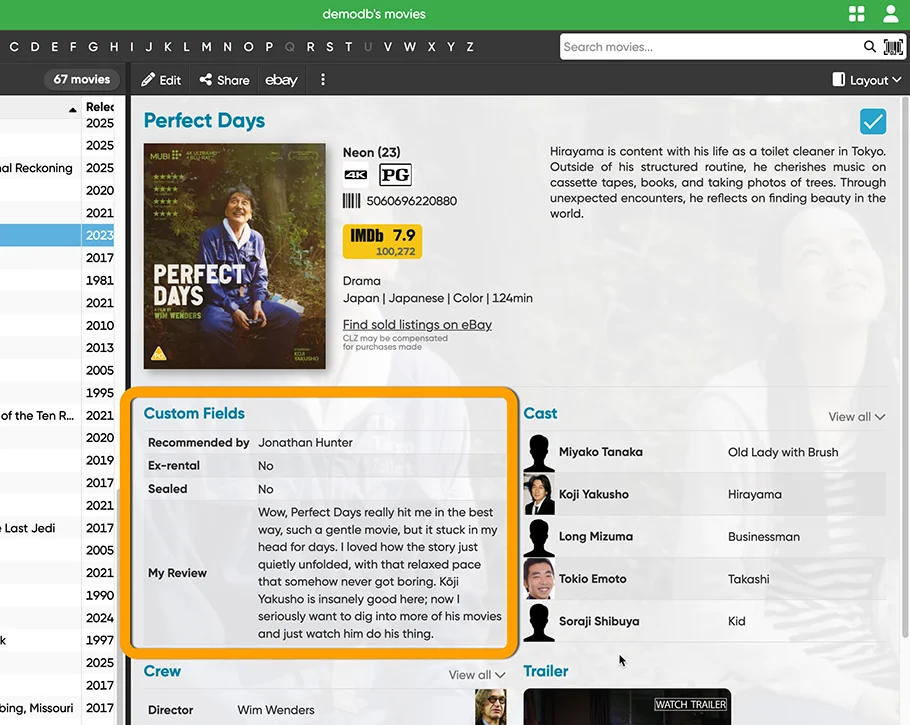Expand View all in Cast section
The height and width of the screenshot is (725, 910).
pos(857,417)
